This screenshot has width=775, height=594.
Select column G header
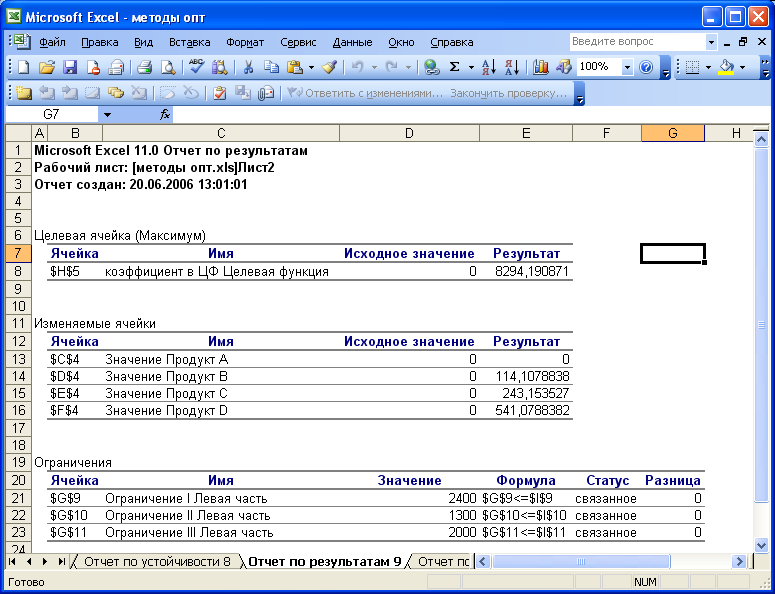pyautogui.click(x=673, y=133)
